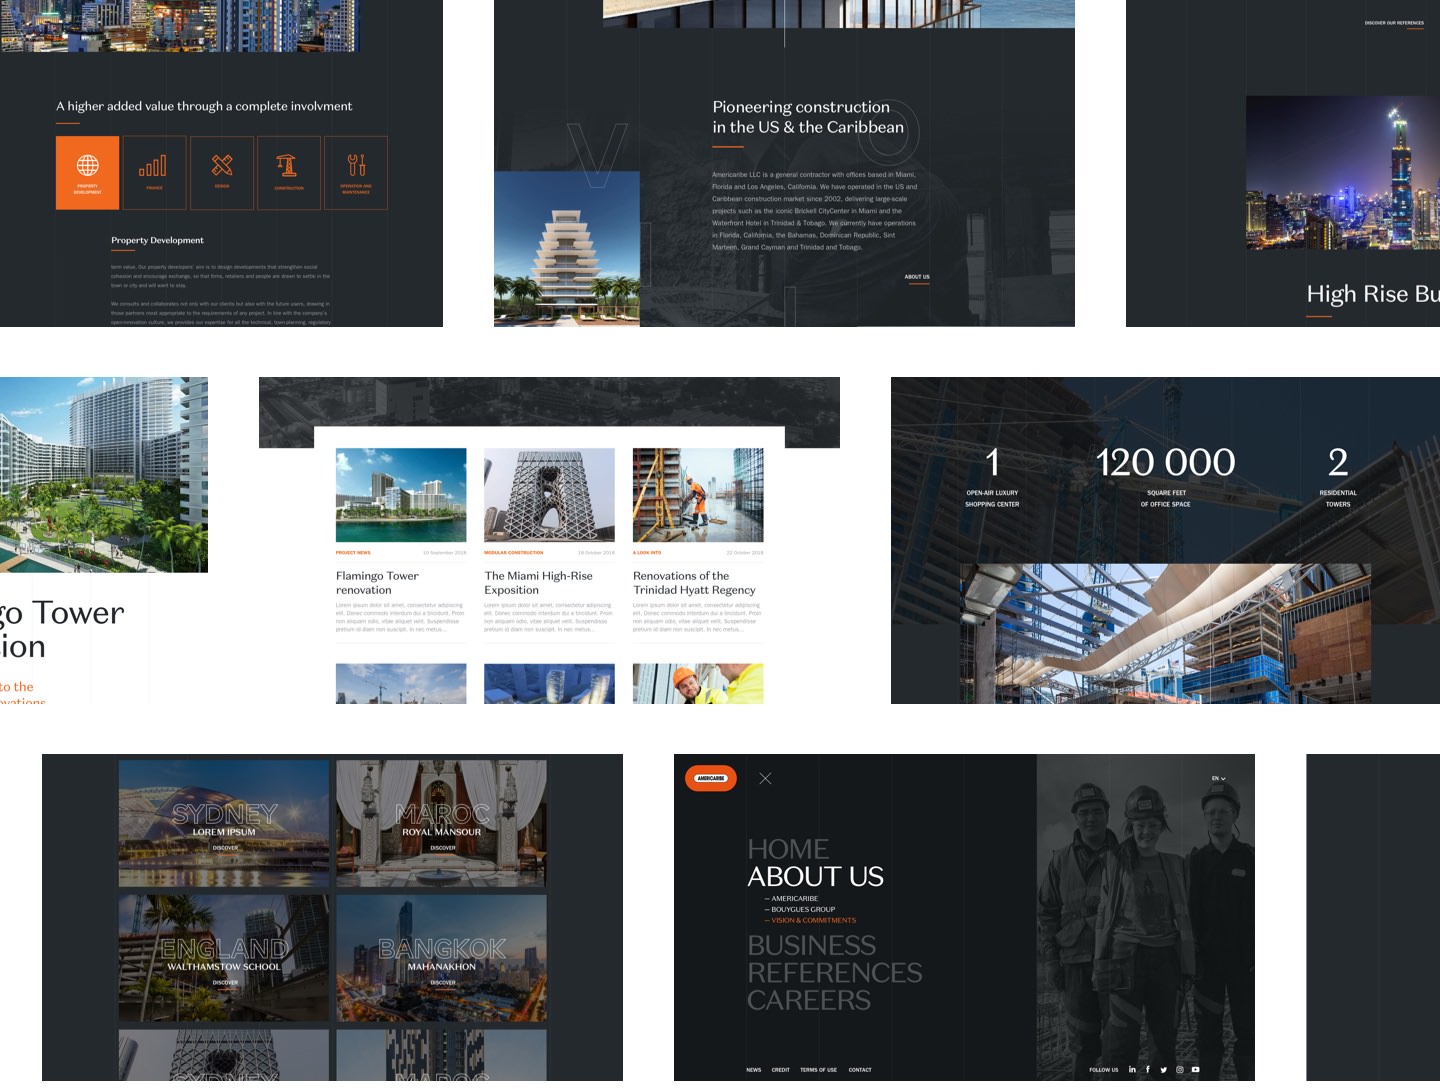This screenshot has width=1440, height=1089.
Task: Select the Property Development globe icon
Action: [88, 166]
